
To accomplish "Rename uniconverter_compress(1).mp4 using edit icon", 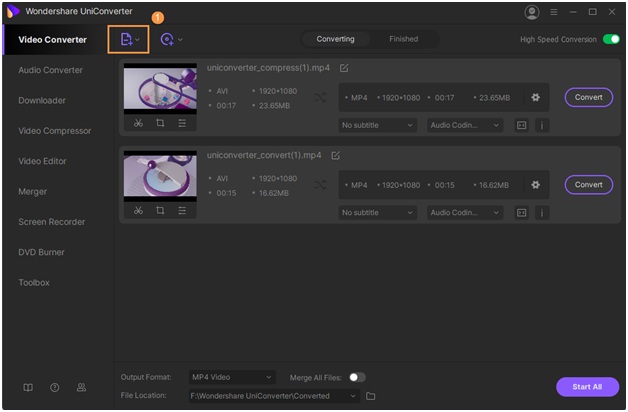I will click(344, 68).
